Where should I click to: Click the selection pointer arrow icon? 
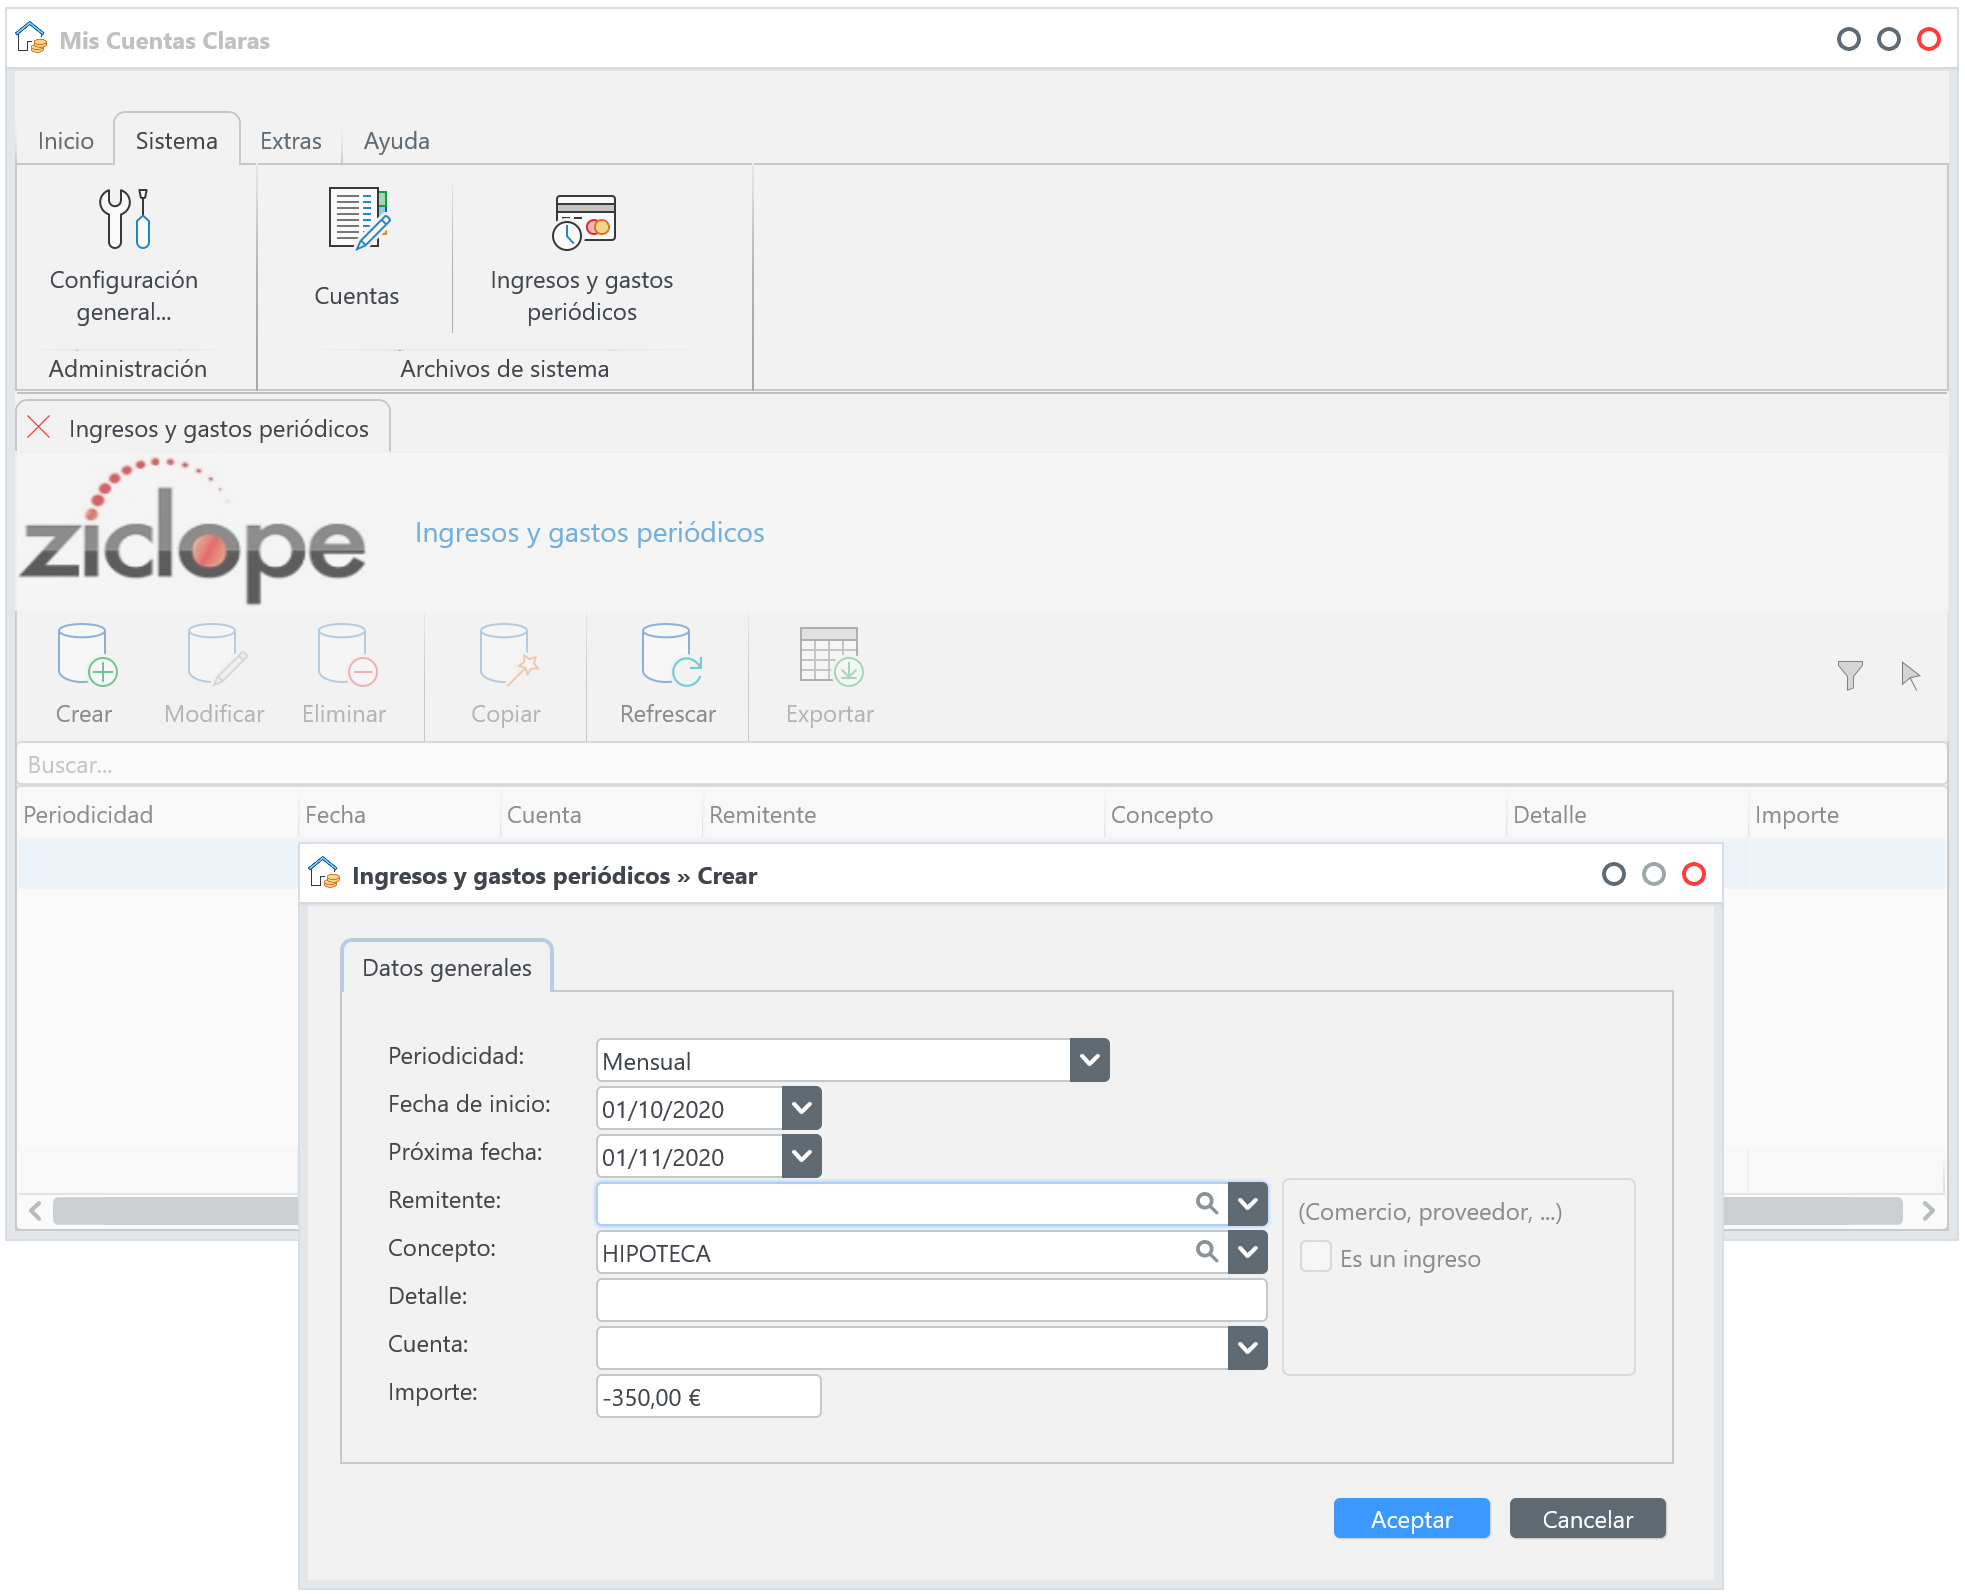pos(1909,676)
